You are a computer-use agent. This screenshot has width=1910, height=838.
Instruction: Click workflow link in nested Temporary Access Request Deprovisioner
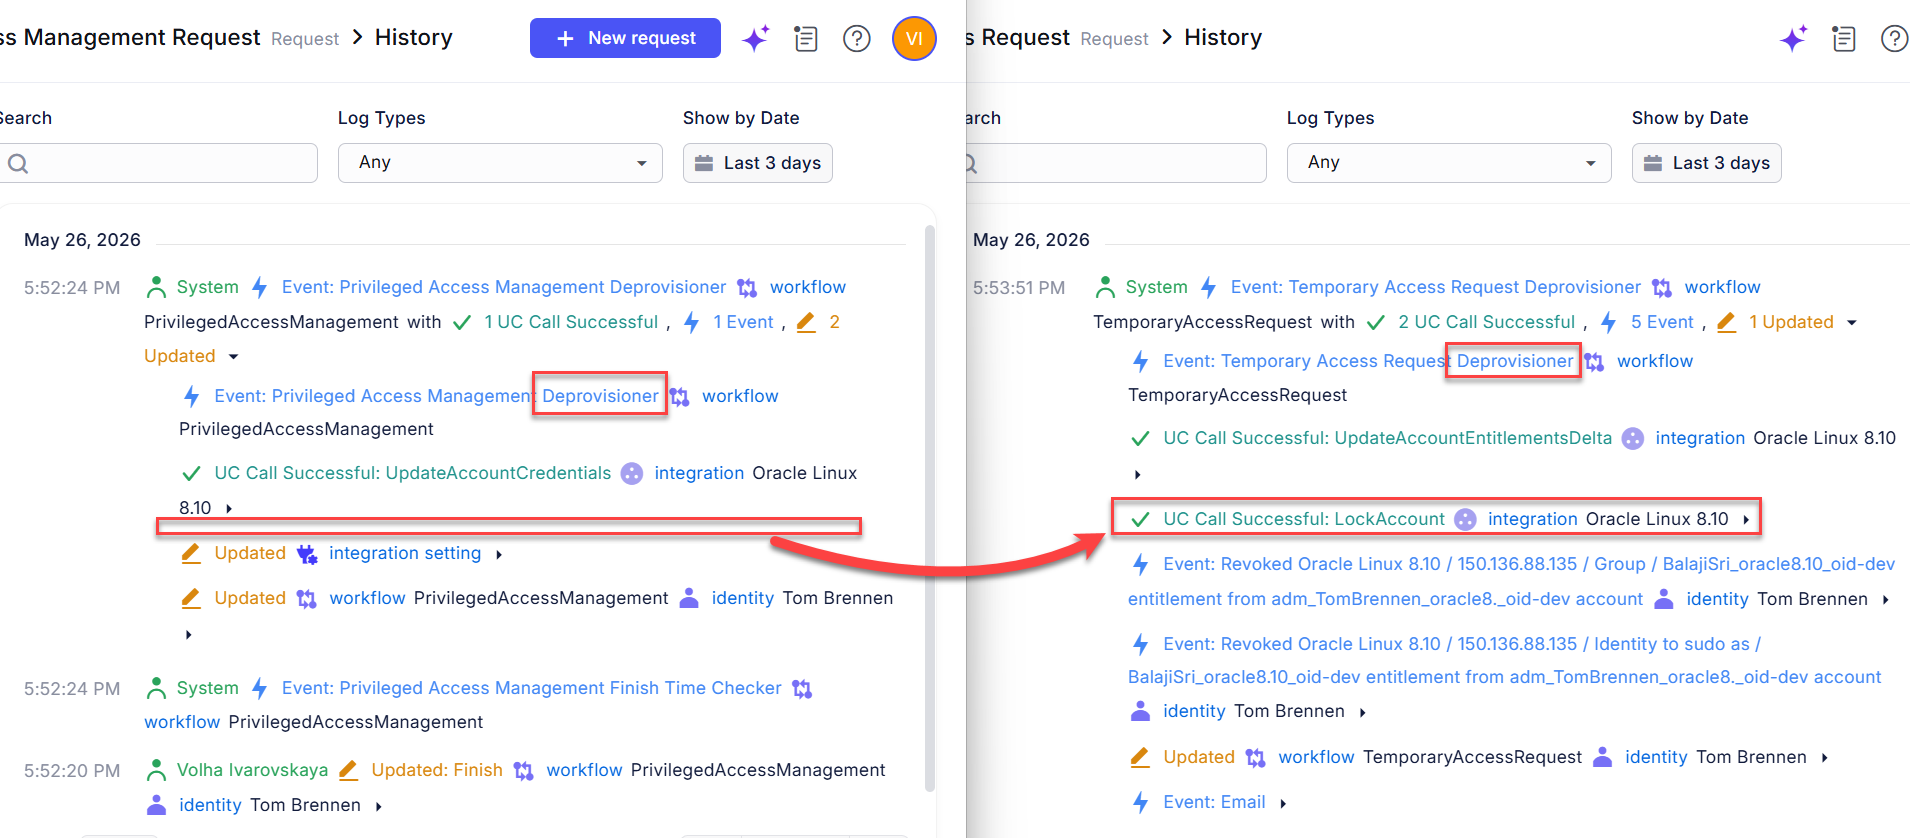click(x=1655, y=361)
